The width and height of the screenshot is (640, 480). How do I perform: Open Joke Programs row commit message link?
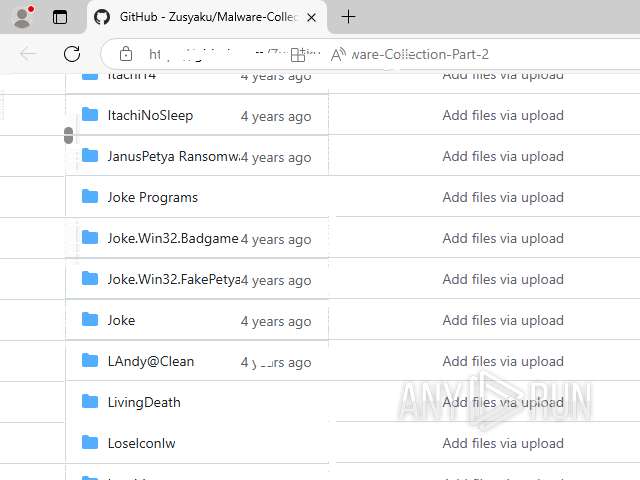(x=503, y=198)
